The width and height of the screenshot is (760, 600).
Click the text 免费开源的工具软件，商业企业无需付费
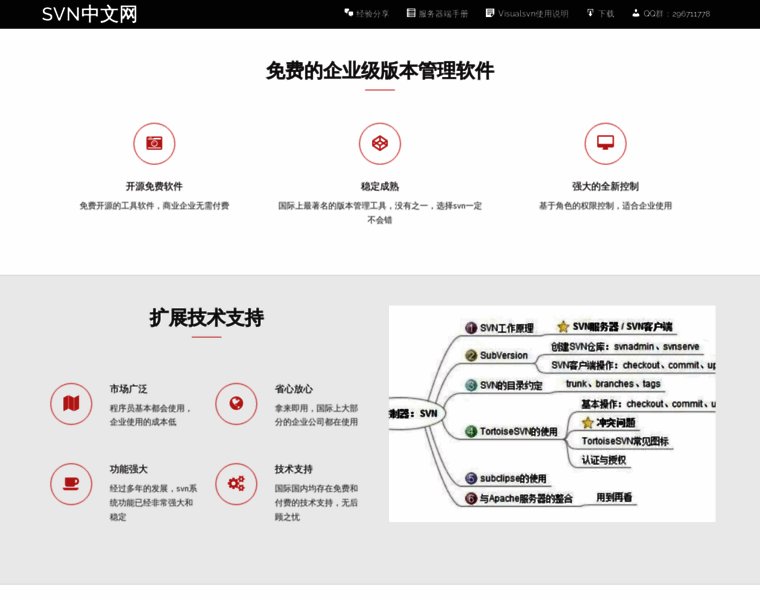154,205
